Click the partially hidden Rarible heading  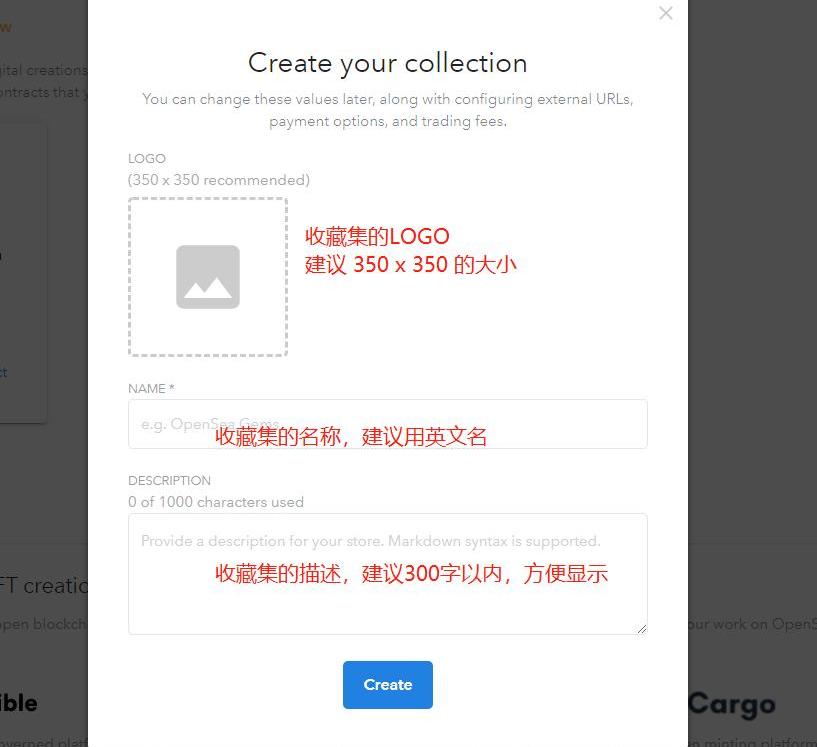(x=19, y=703)
